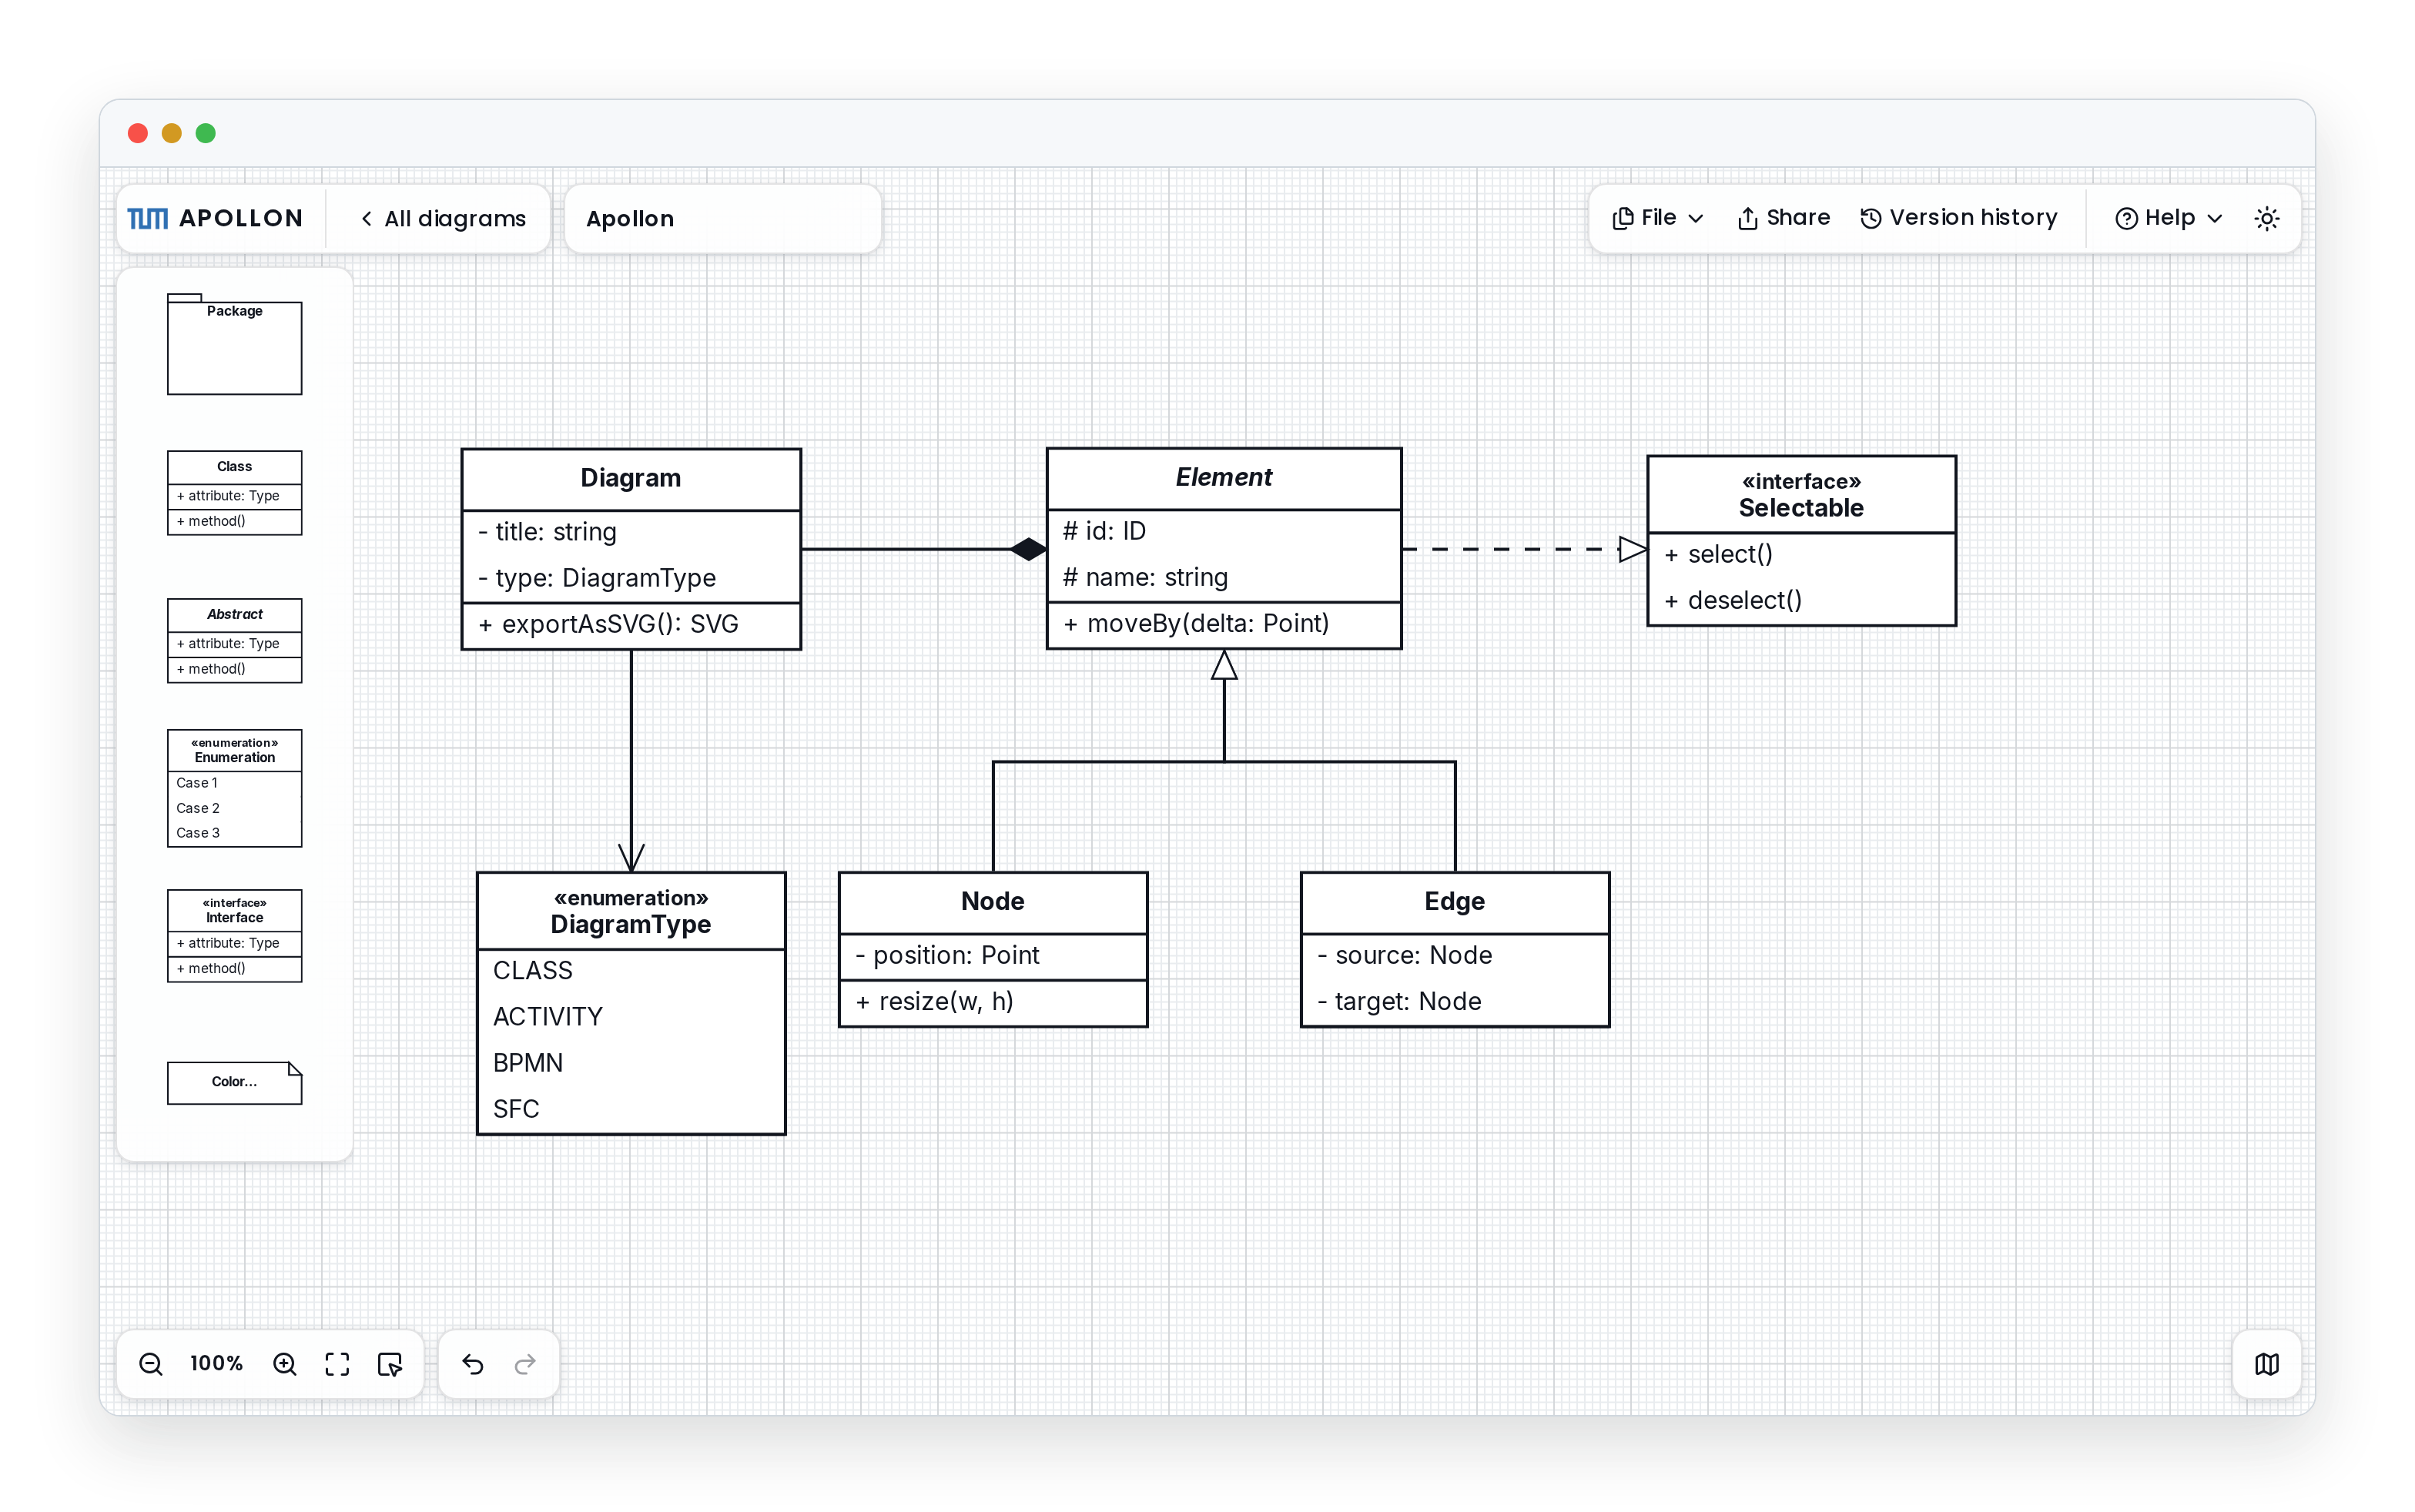The width and height of the screenshot is (2415, 1512).
Task: Toggle the minimap icon
Action: tap(2267, 1364)
